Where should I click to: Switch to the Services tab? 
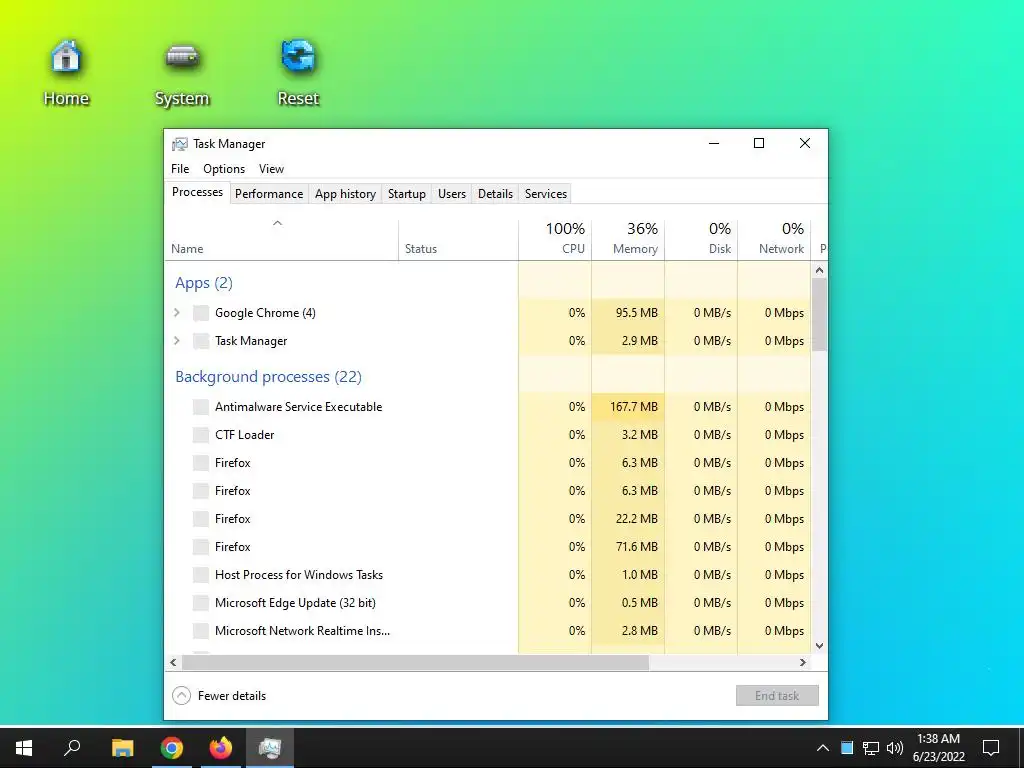coord(546,194)
